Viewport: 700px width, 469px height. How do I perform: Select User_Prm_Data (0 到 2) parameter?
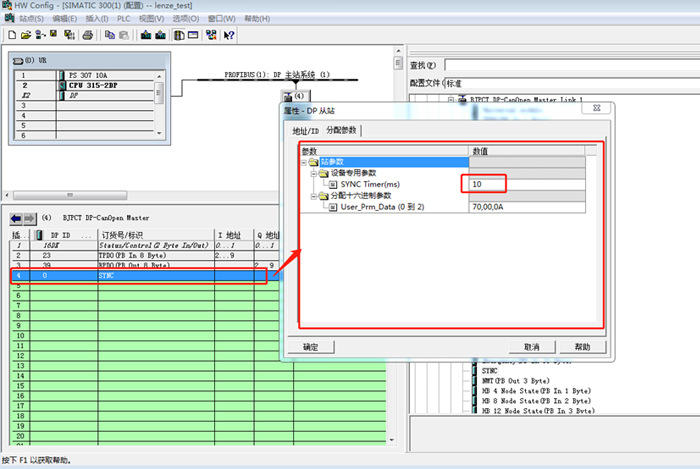click(x=382, y=207)
